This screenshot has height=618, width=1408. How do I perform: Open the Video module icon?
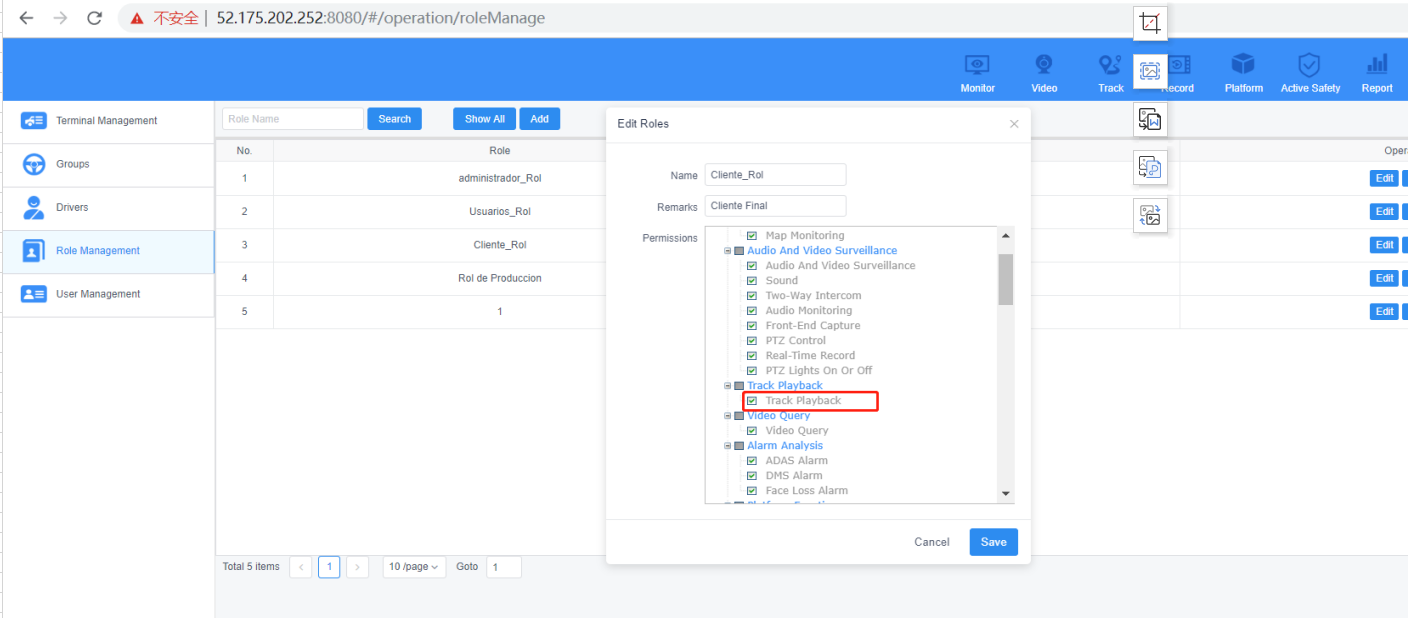(x=1044, y=65)
